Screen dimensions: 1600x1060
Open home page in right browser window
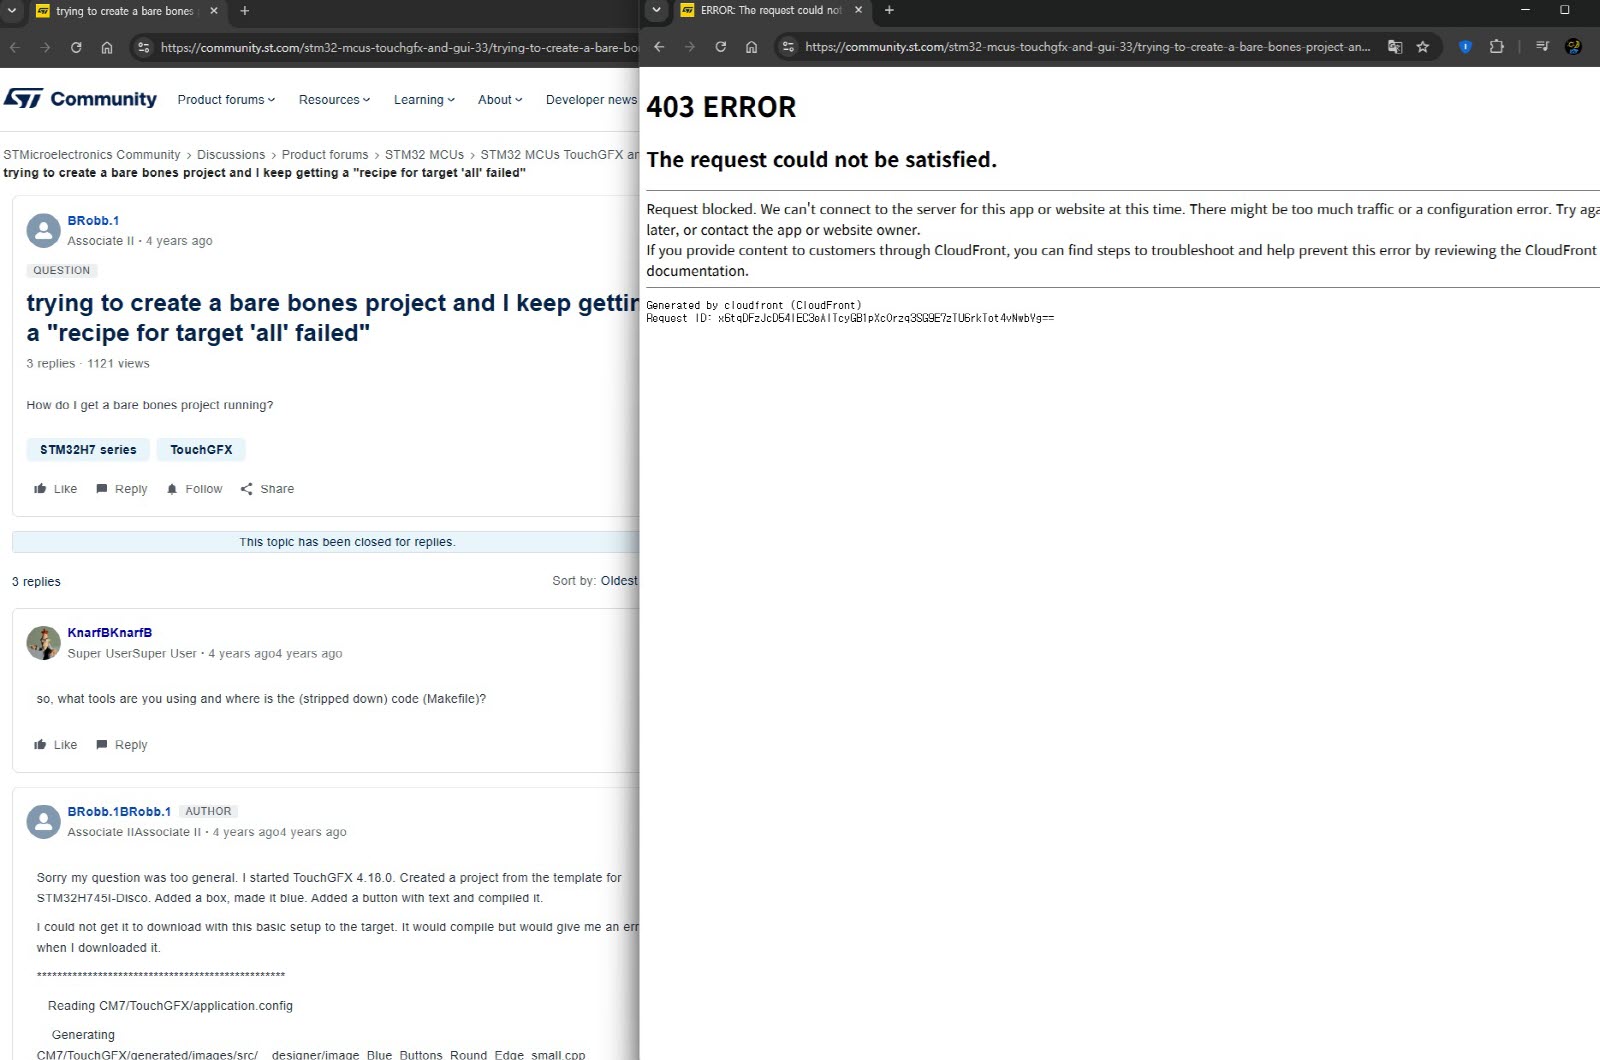pyautogui.click(x=751, y=47)
